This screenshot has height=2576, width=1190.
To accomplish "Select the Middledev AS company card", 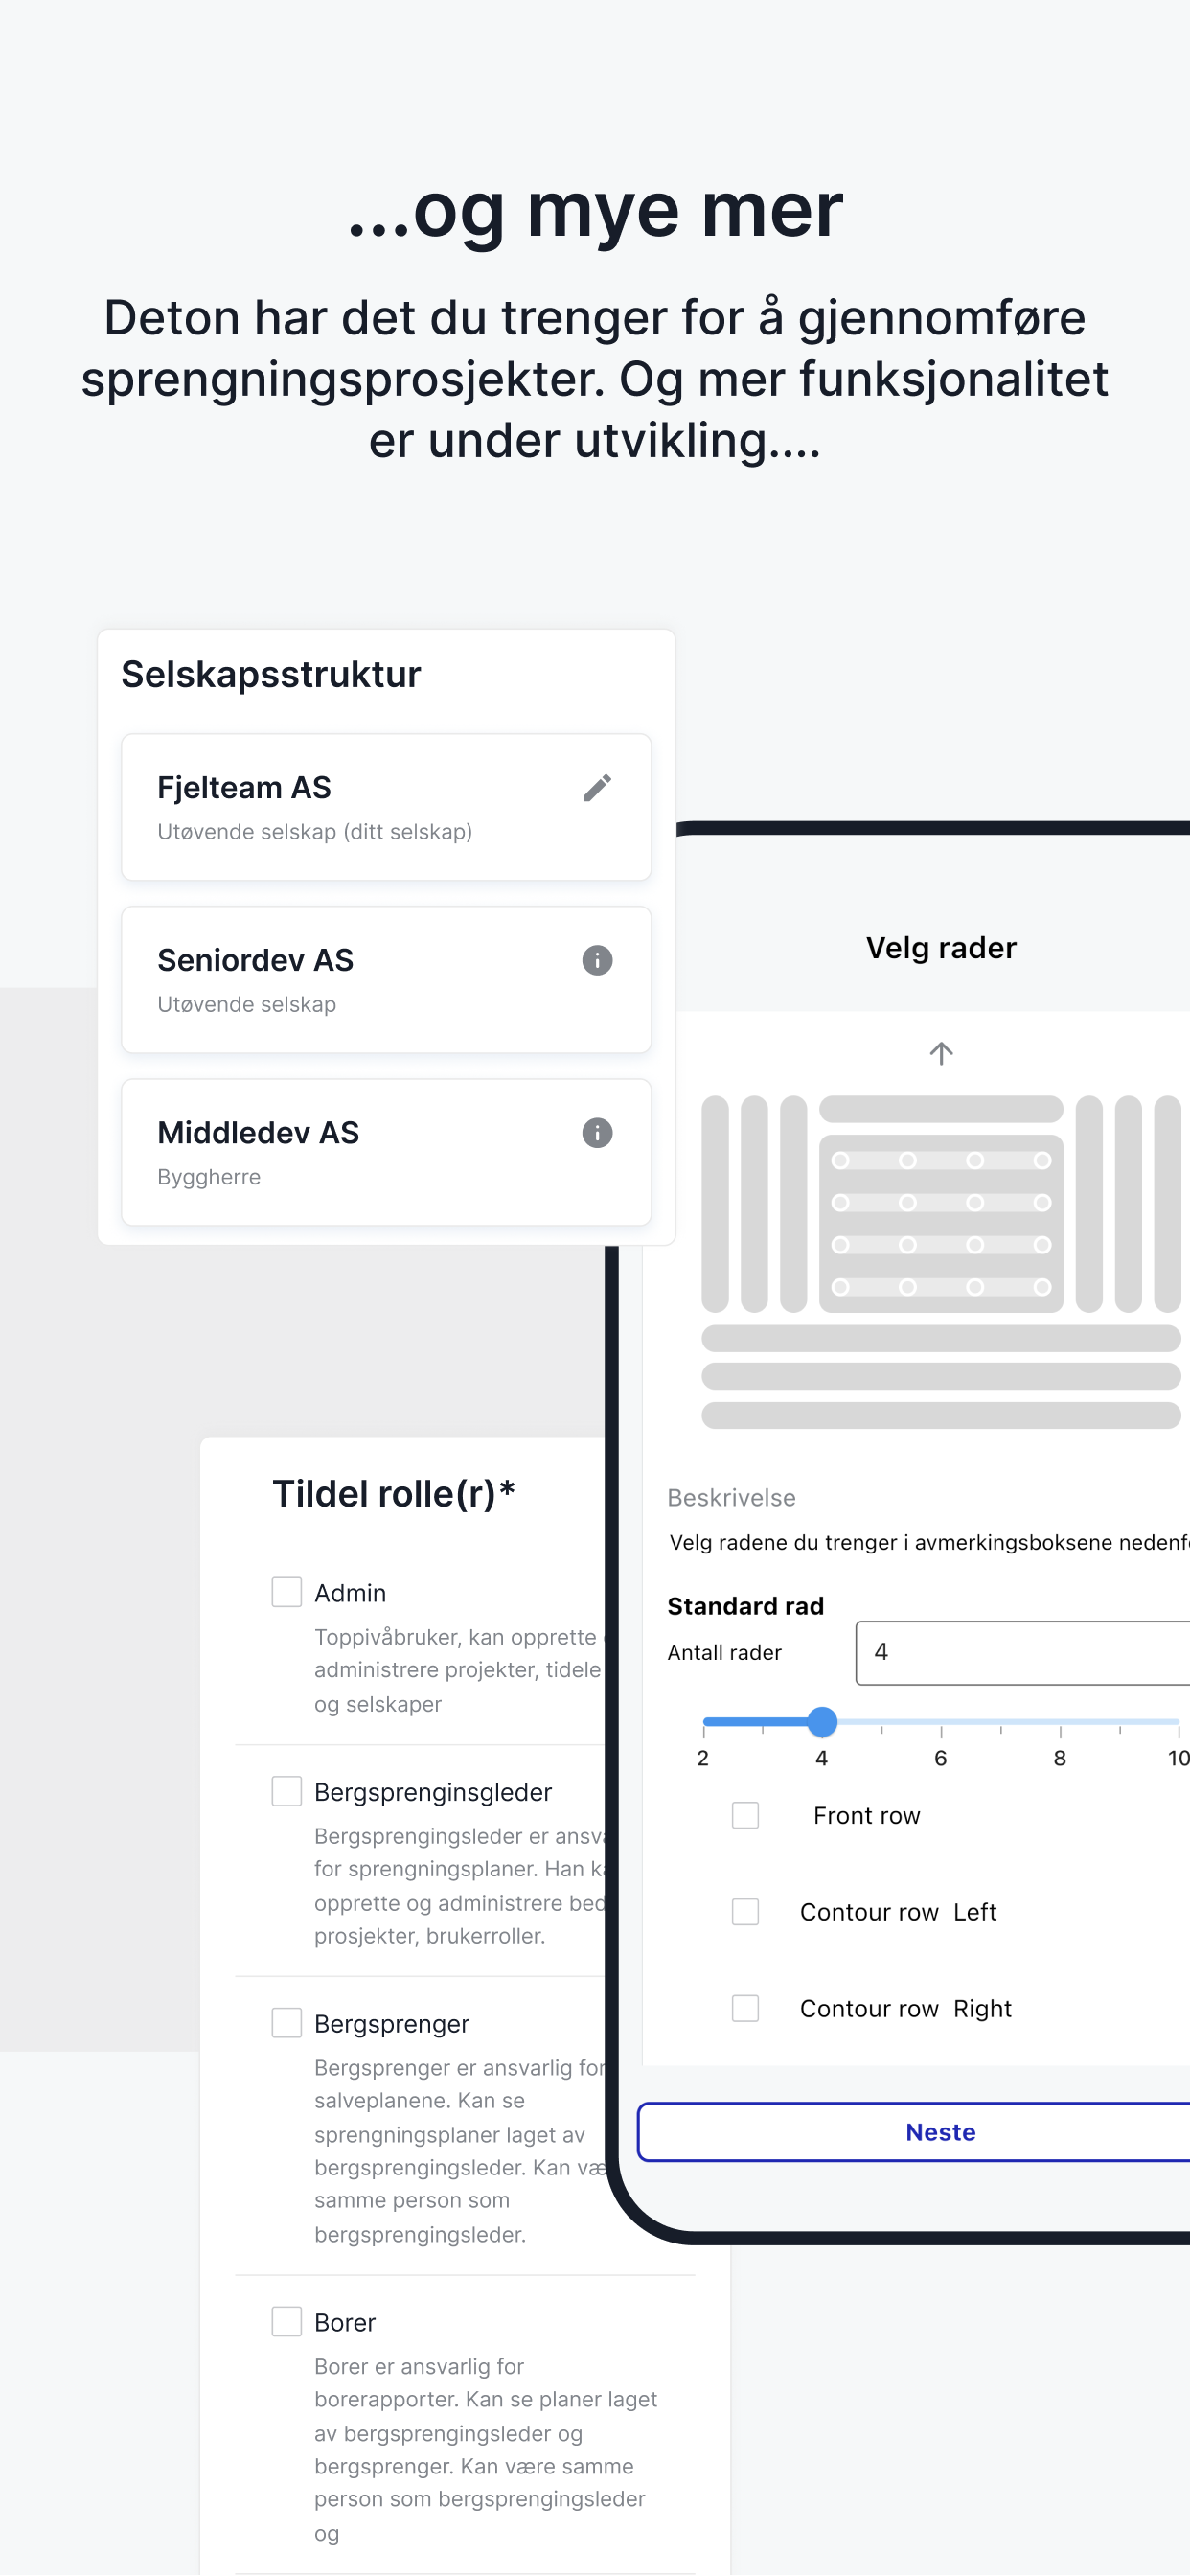I will point(386,1152).
